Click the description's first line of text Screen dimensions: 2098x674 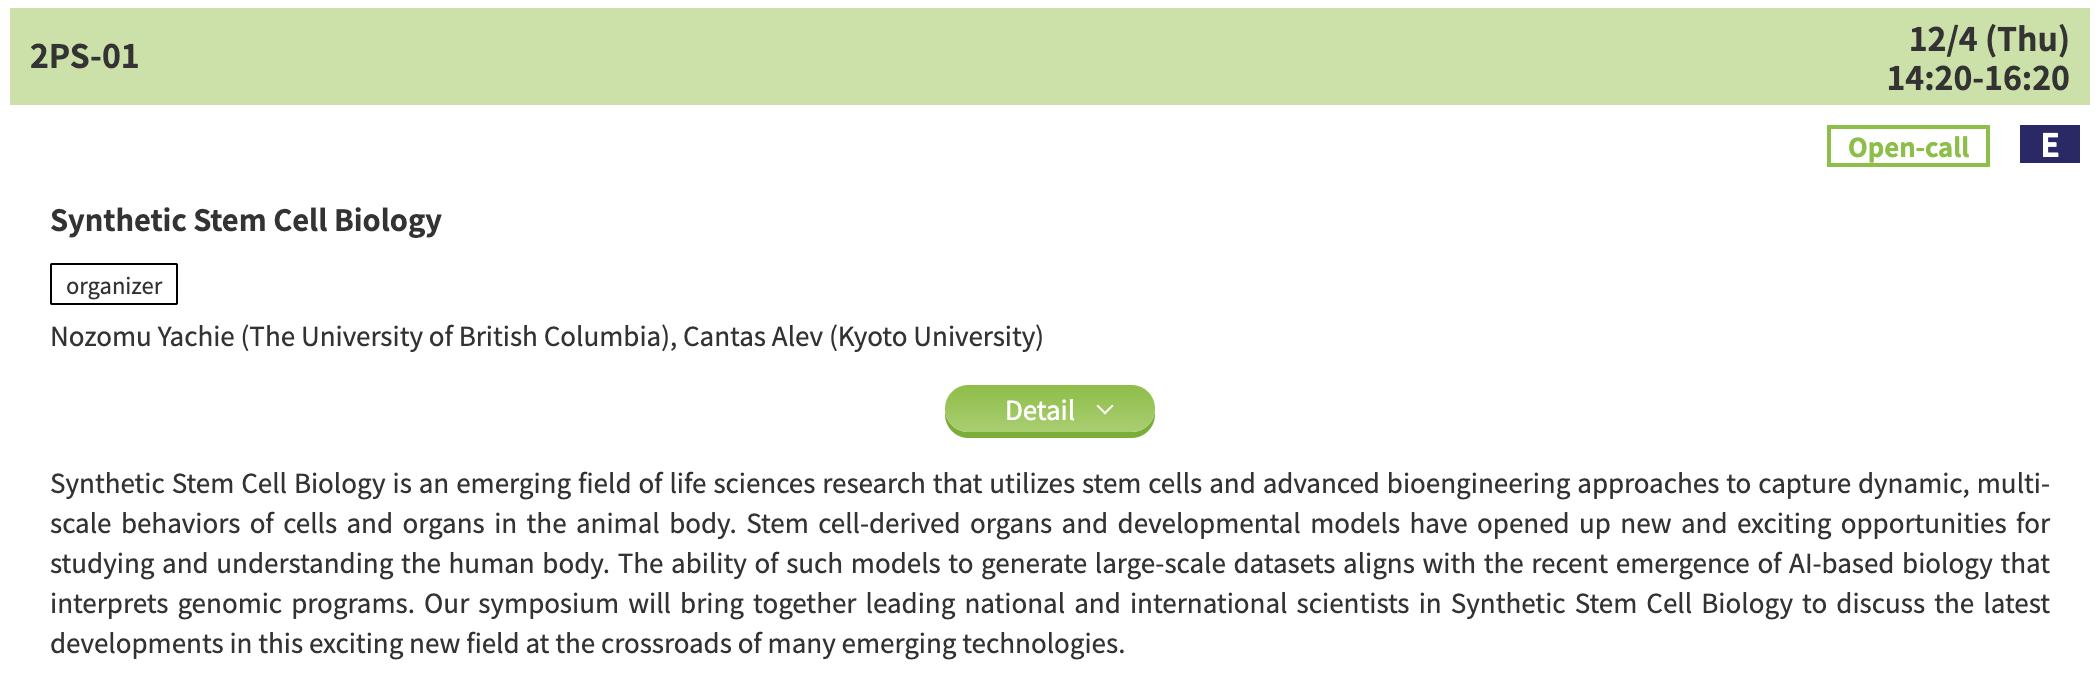tap(1049, 484)
